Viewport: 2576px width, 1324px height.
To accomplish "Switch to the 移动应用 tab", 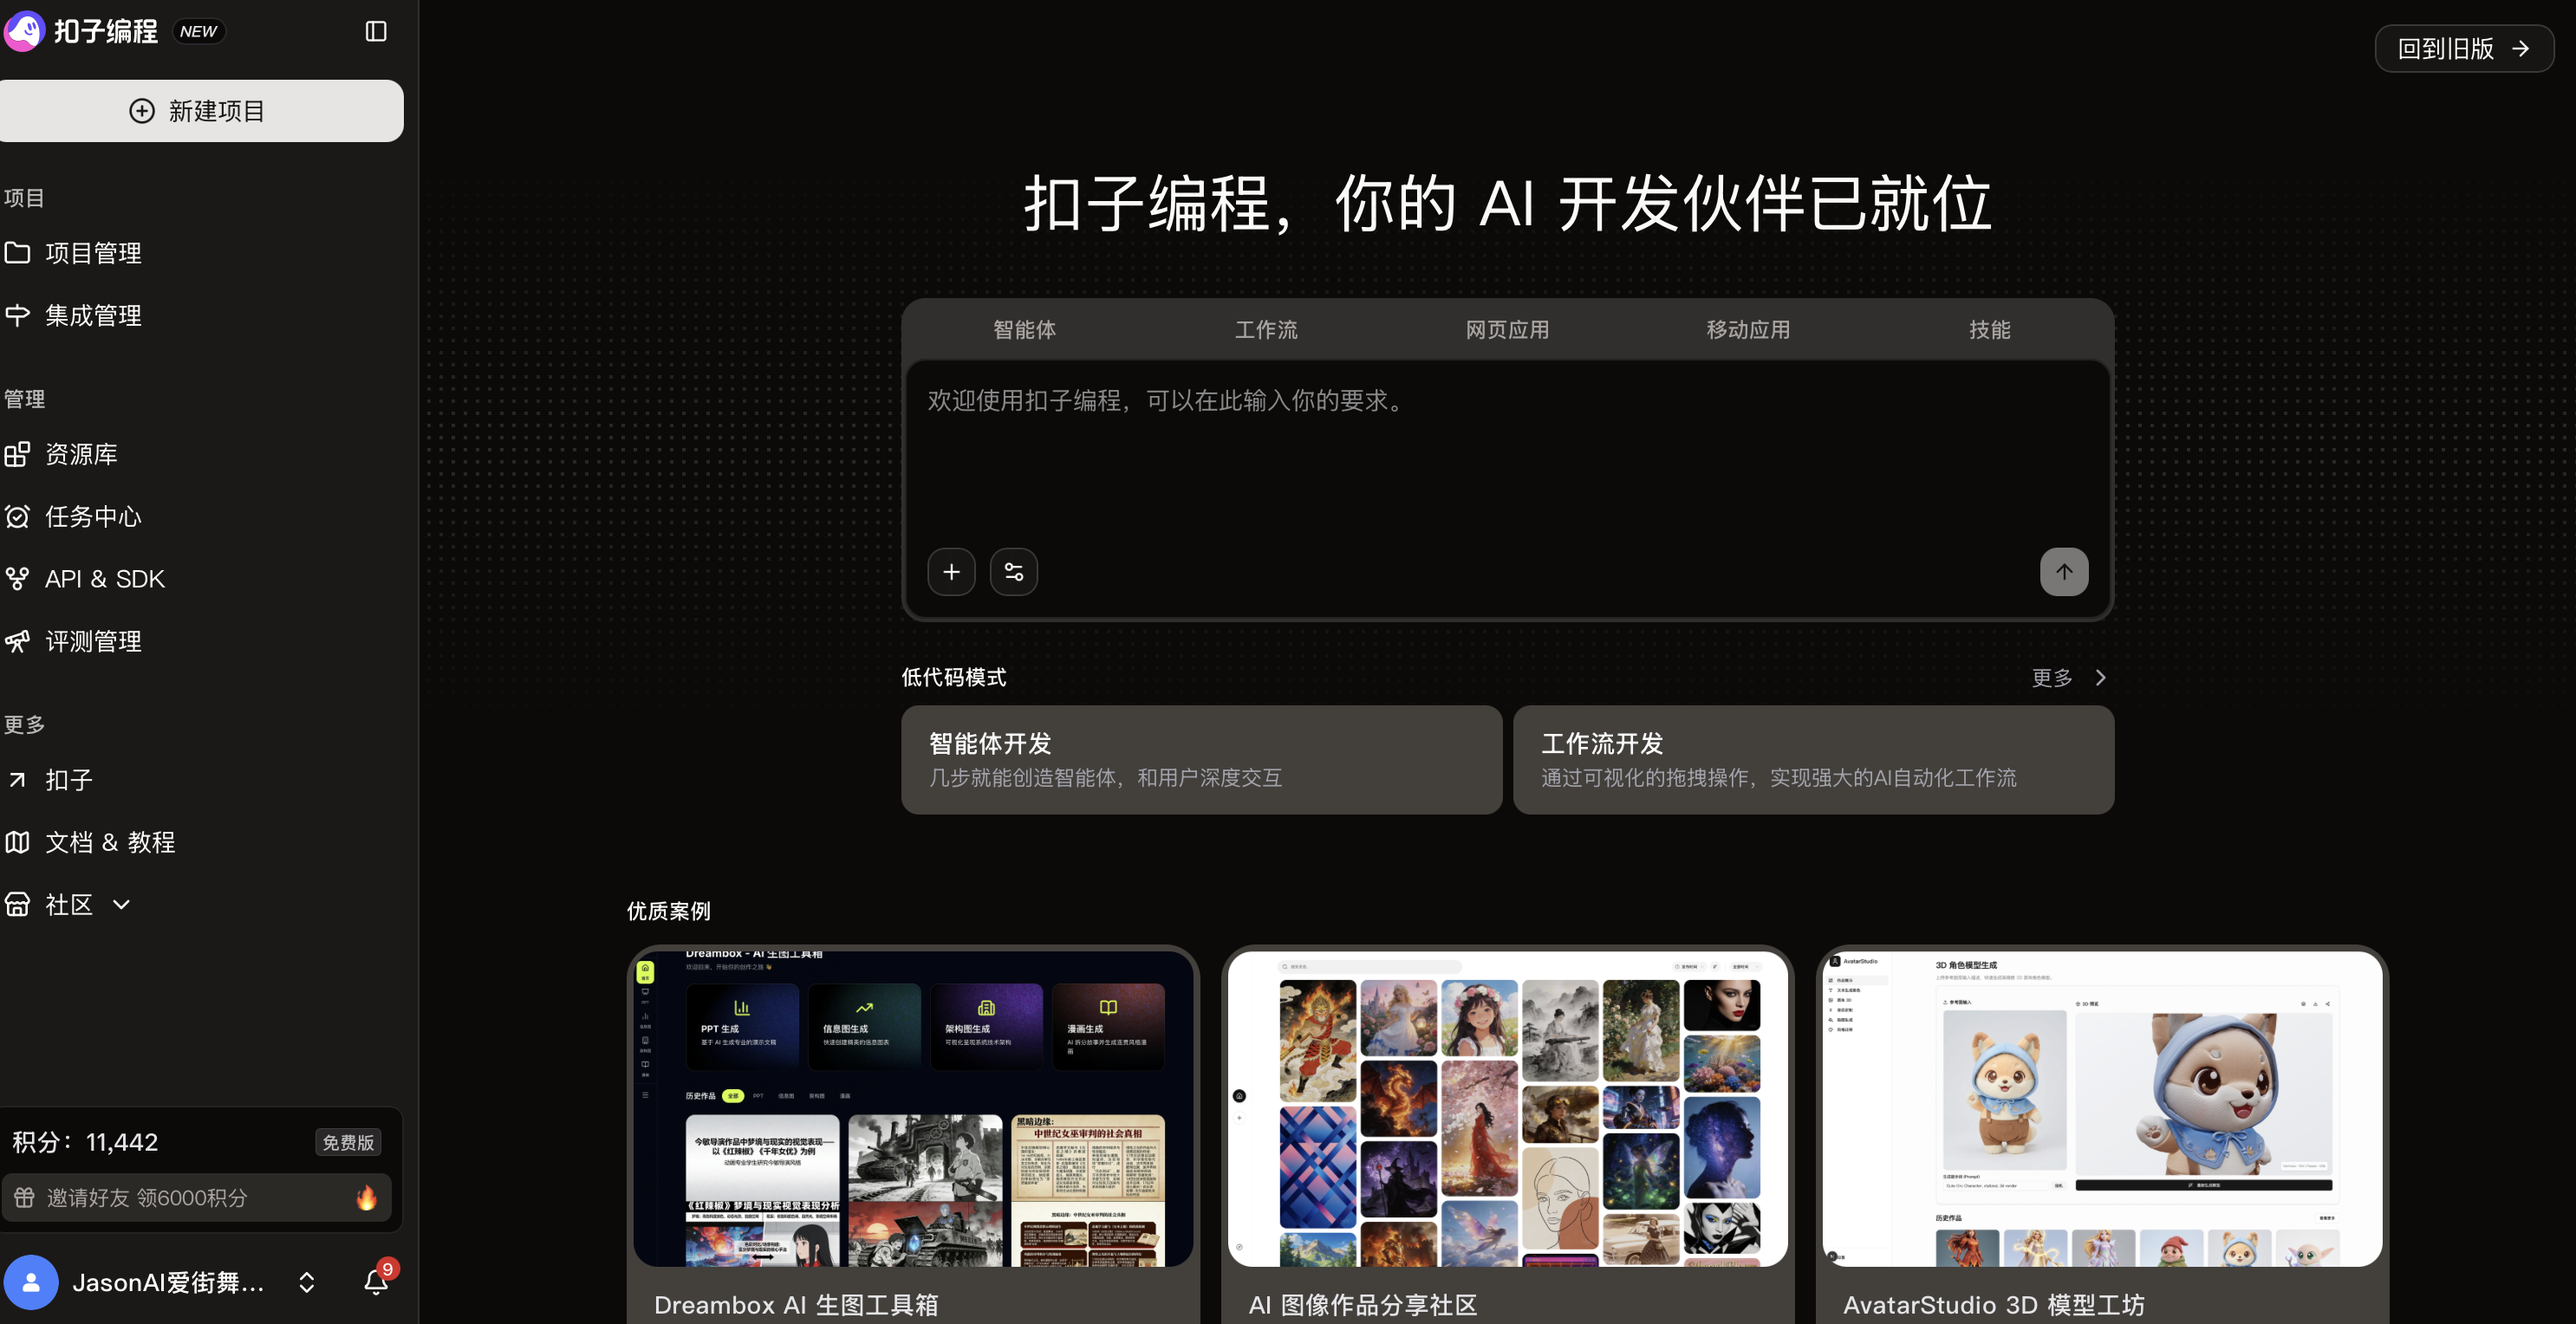I will [1747, 329].
